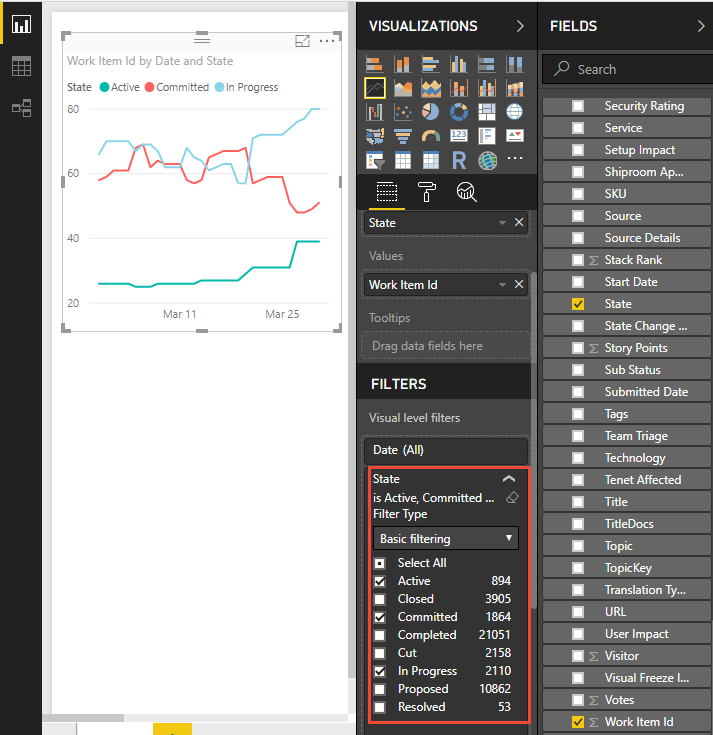713x735 pixels.
Task: Select the Matrix visualization
Action: click(x=431, y=160)
